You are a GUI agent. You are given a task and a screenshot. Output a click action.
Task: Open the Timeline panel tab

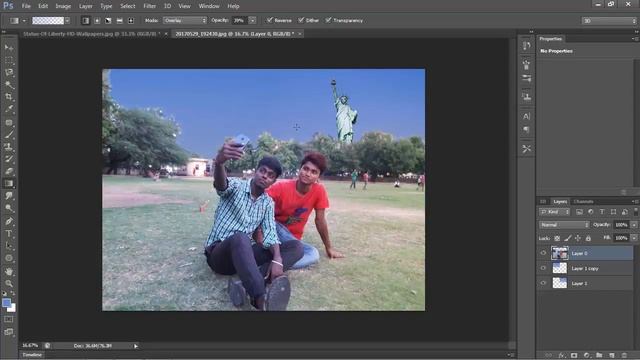pyautogui.click(x=32, y=355)
